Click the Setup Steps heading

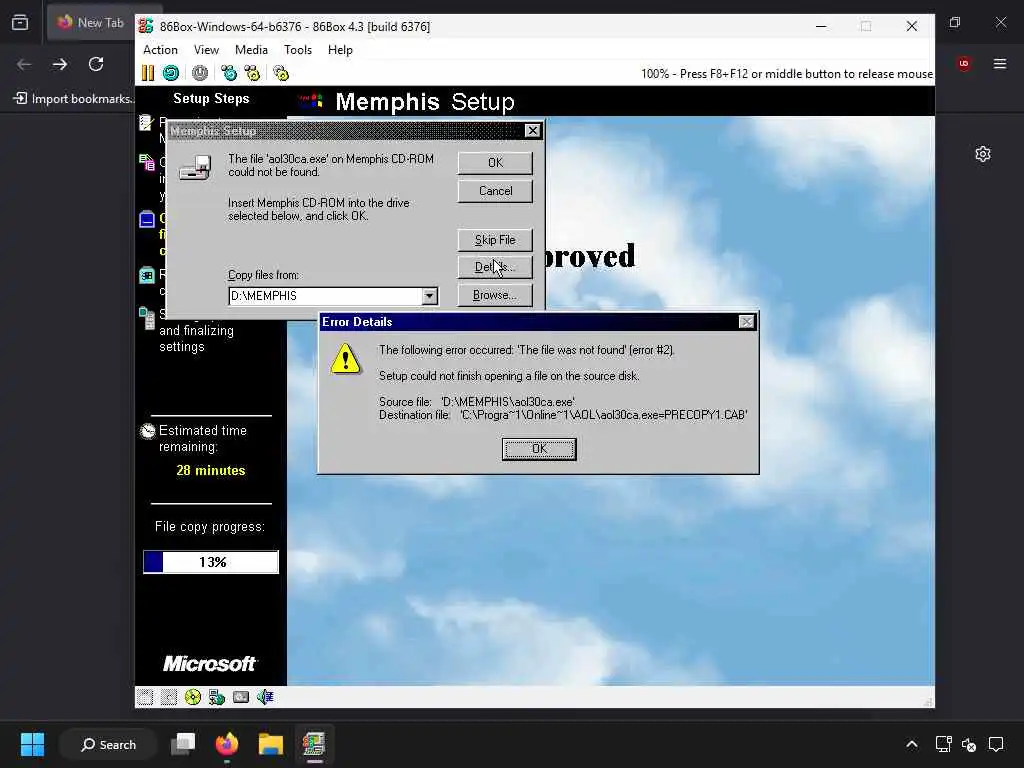[211, 99]
